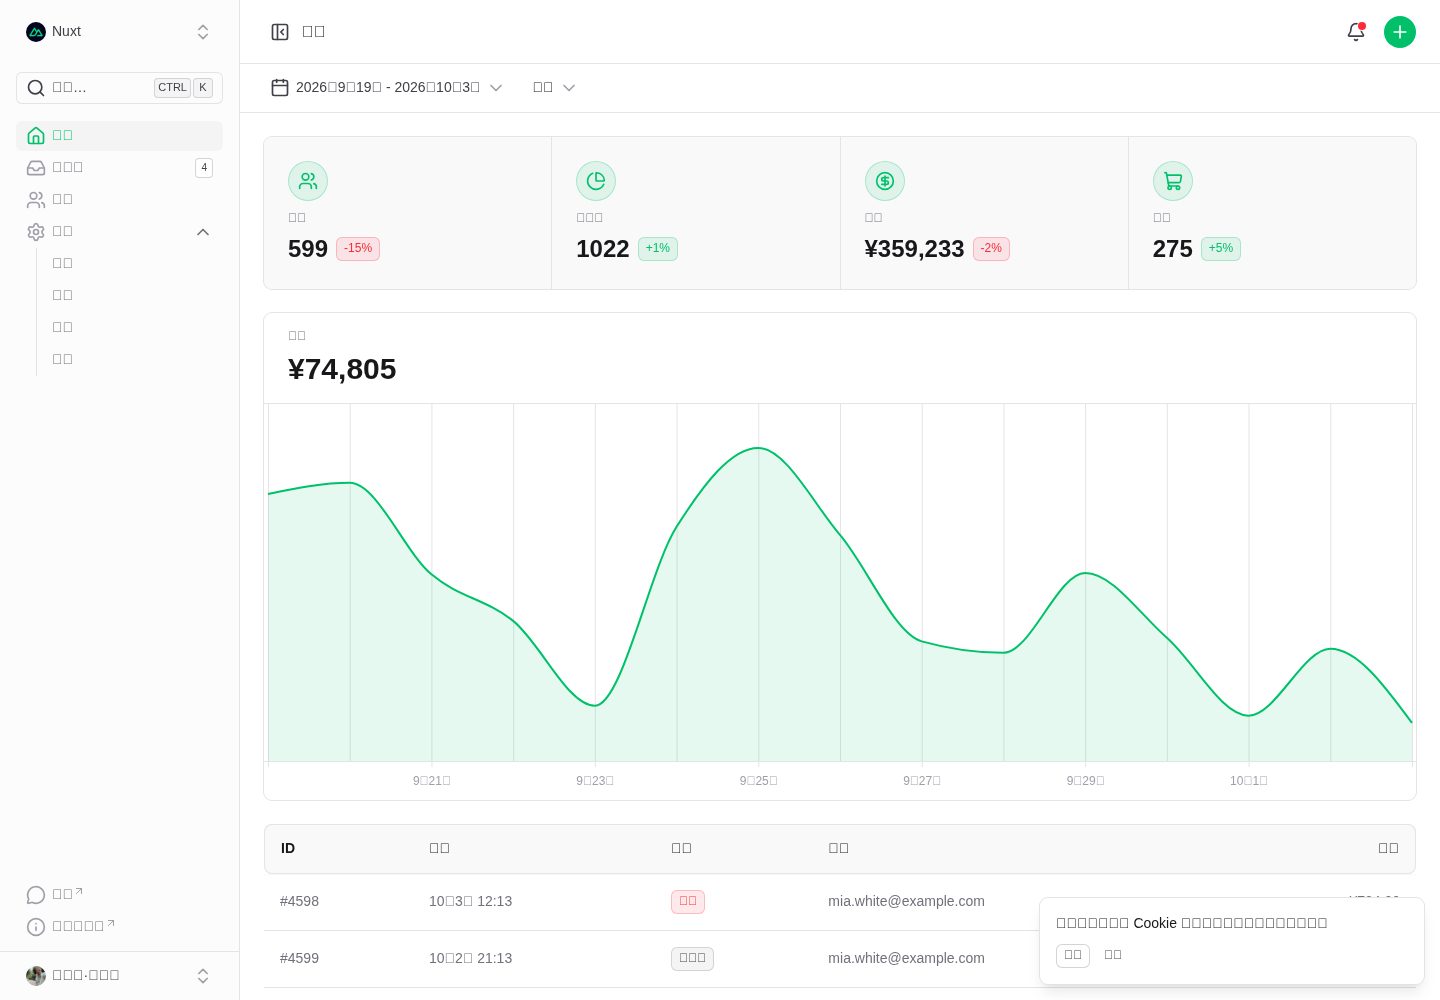The height and width of the screenshot is (1000, 1440).
Task: Click the outlined button in the Cookie notice
Action: click(1073, 955)
